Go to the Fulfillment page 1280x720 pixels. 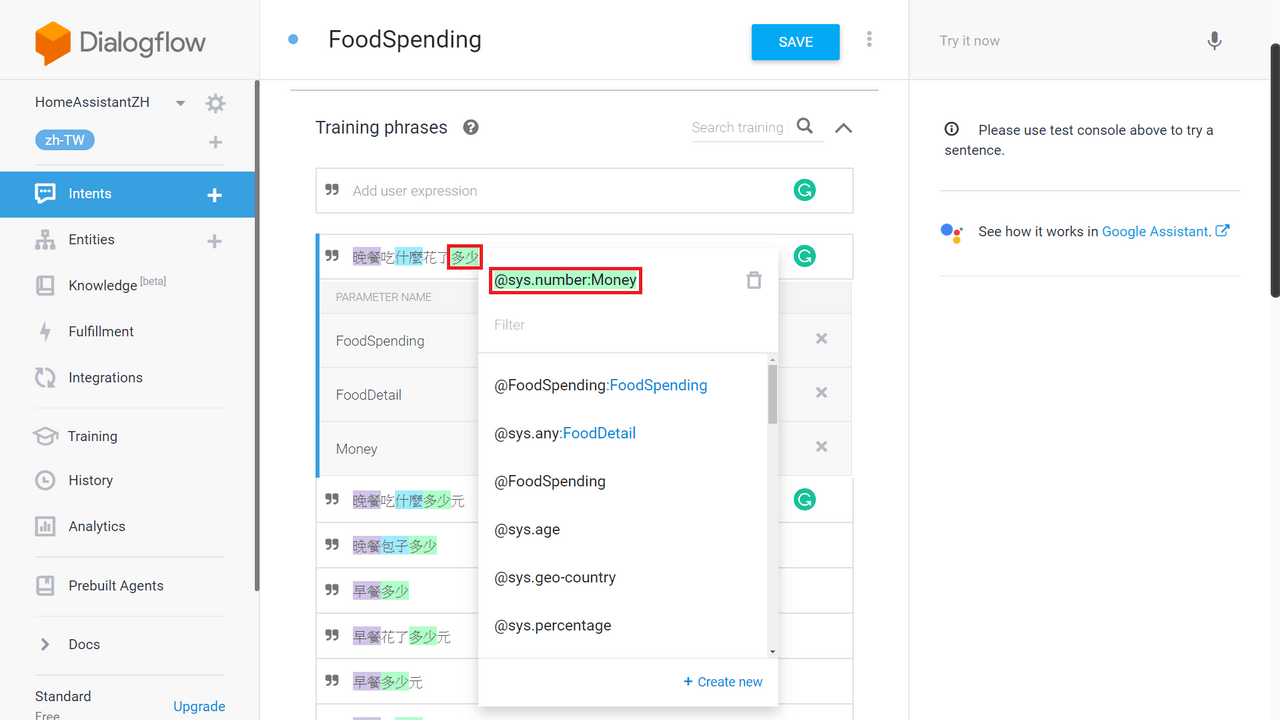click(101, 332)
